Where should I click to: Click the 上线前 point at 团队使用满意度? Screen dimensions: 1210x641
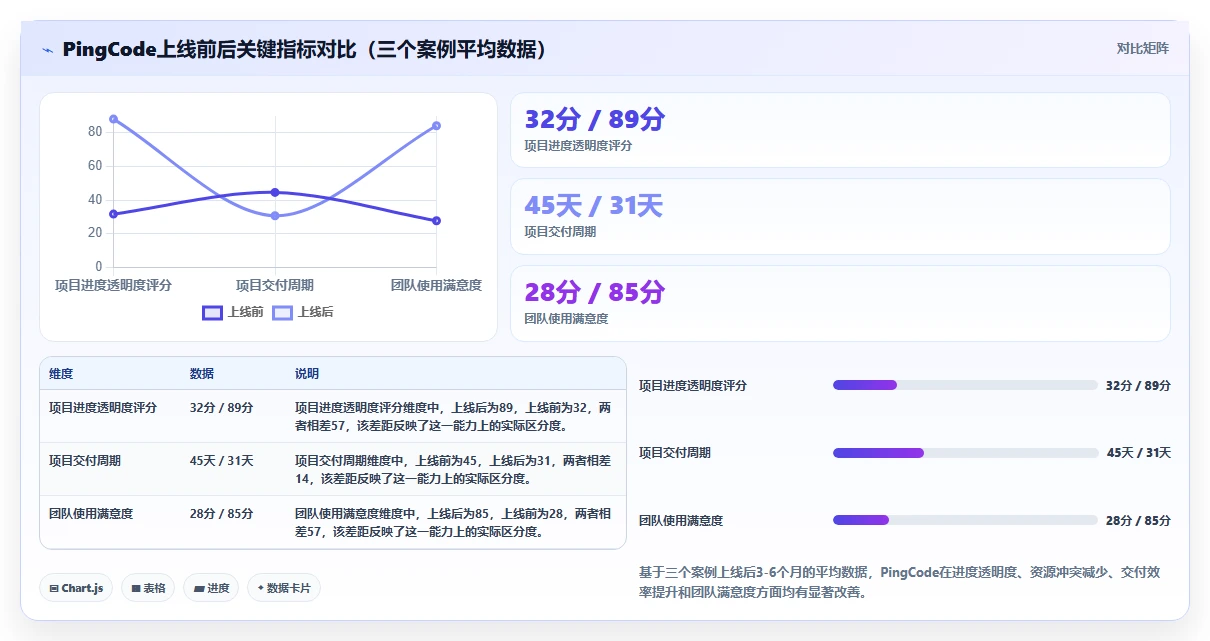437,221
